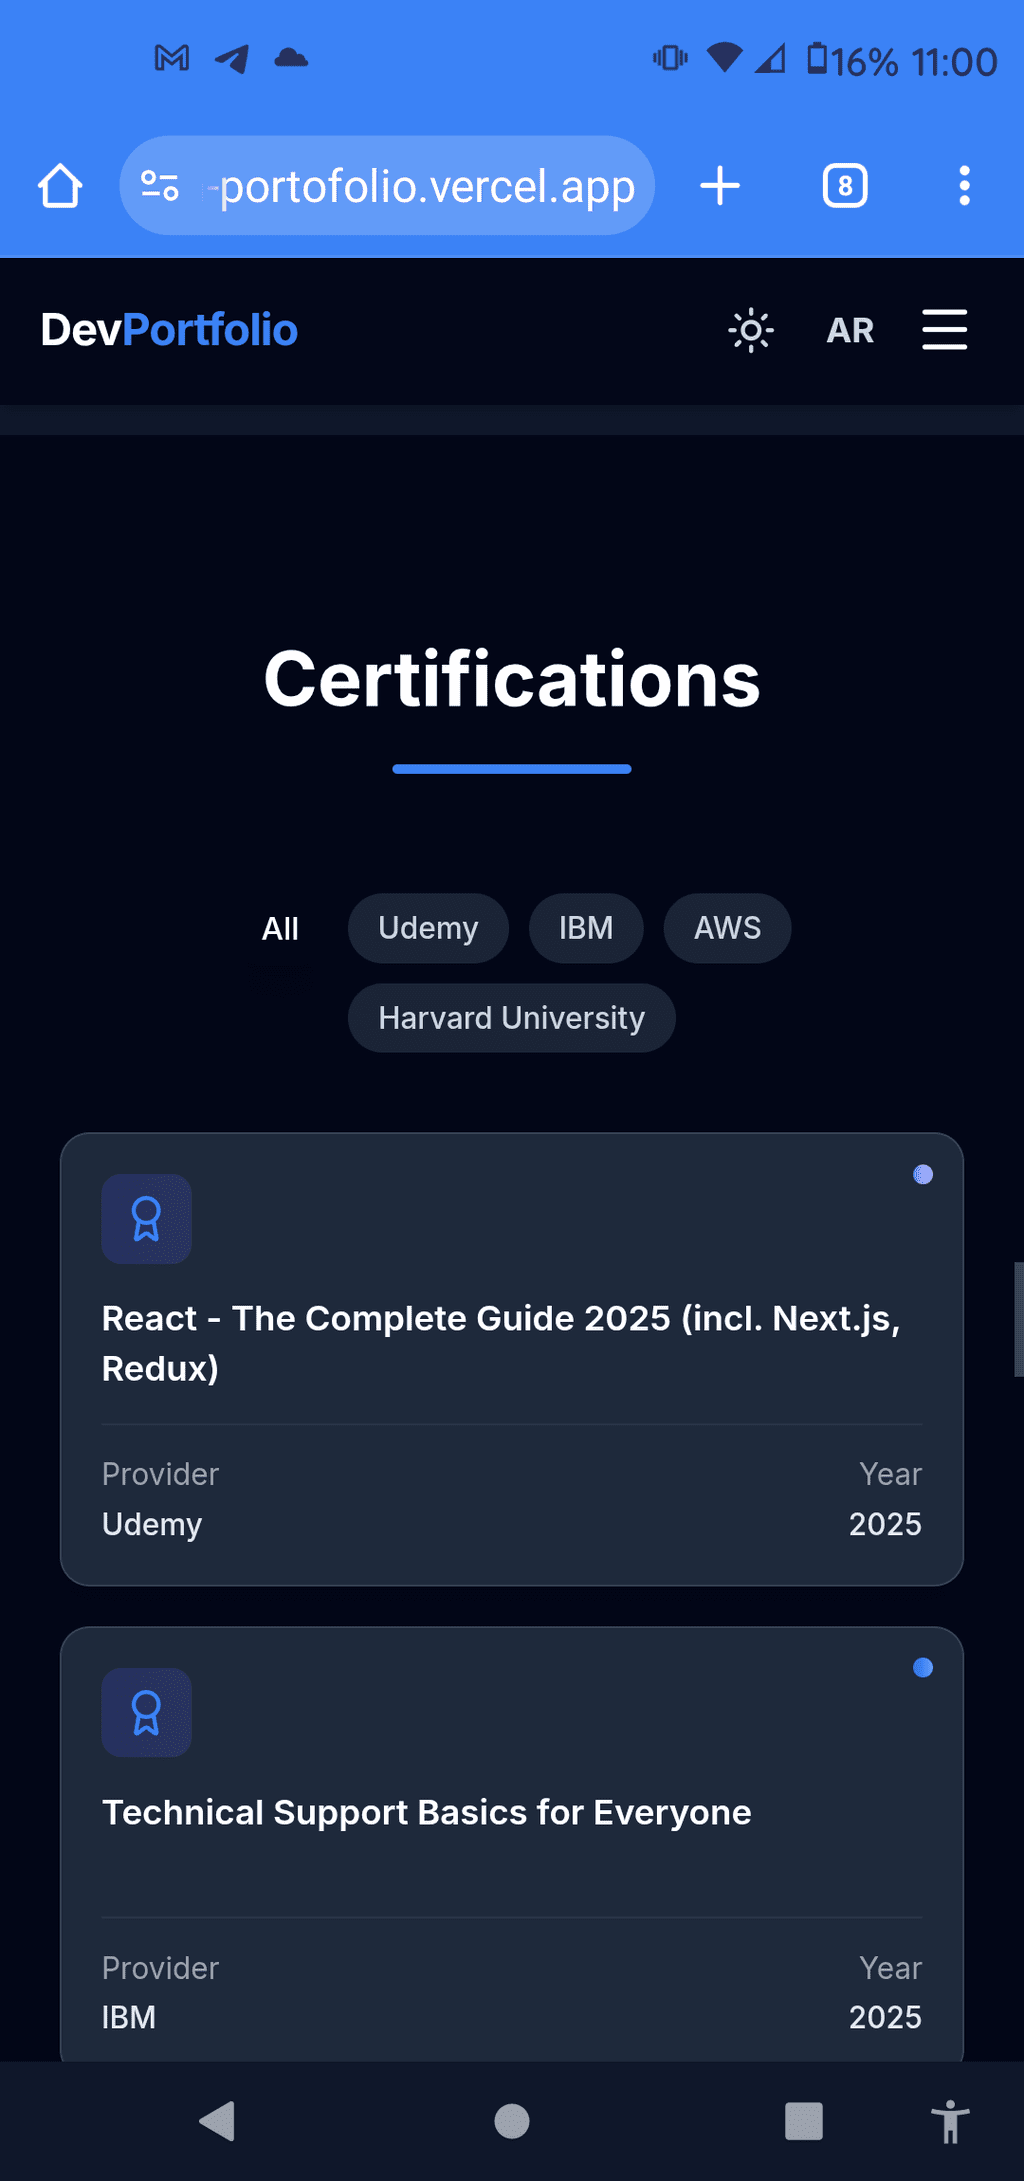The image size is (1024, 2181).
Task: Open site settings icon in address bar
Action: pos(160,186)
